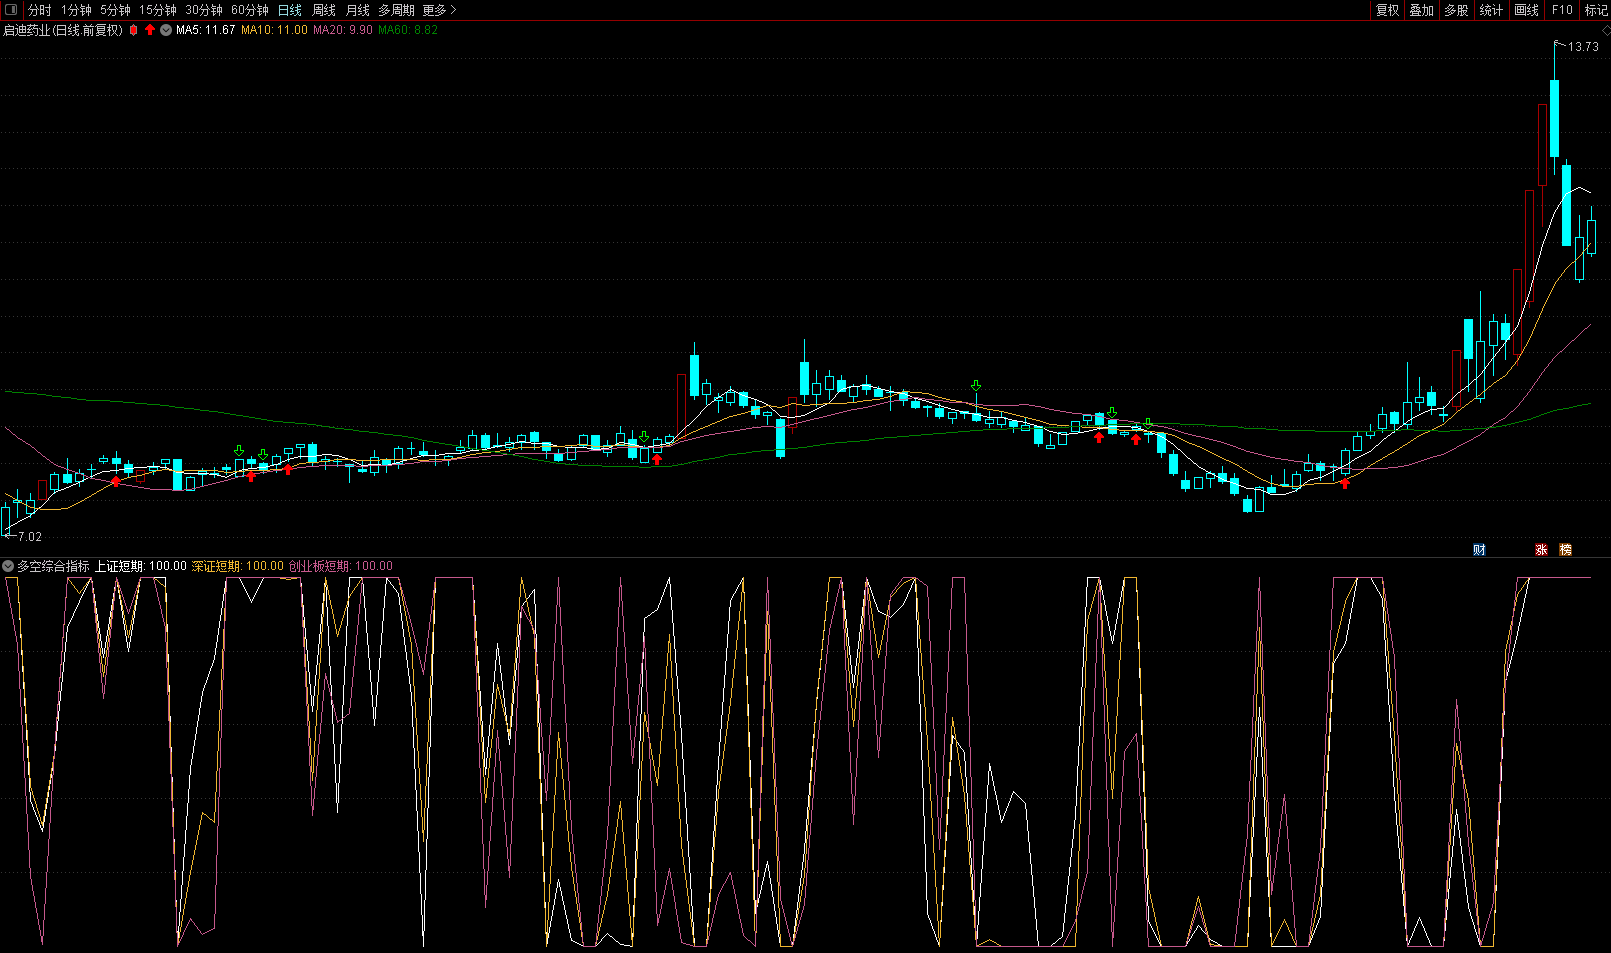Click the 叠加 overlay button
Screen dimensions: 1611x953
pos(1422,10)
